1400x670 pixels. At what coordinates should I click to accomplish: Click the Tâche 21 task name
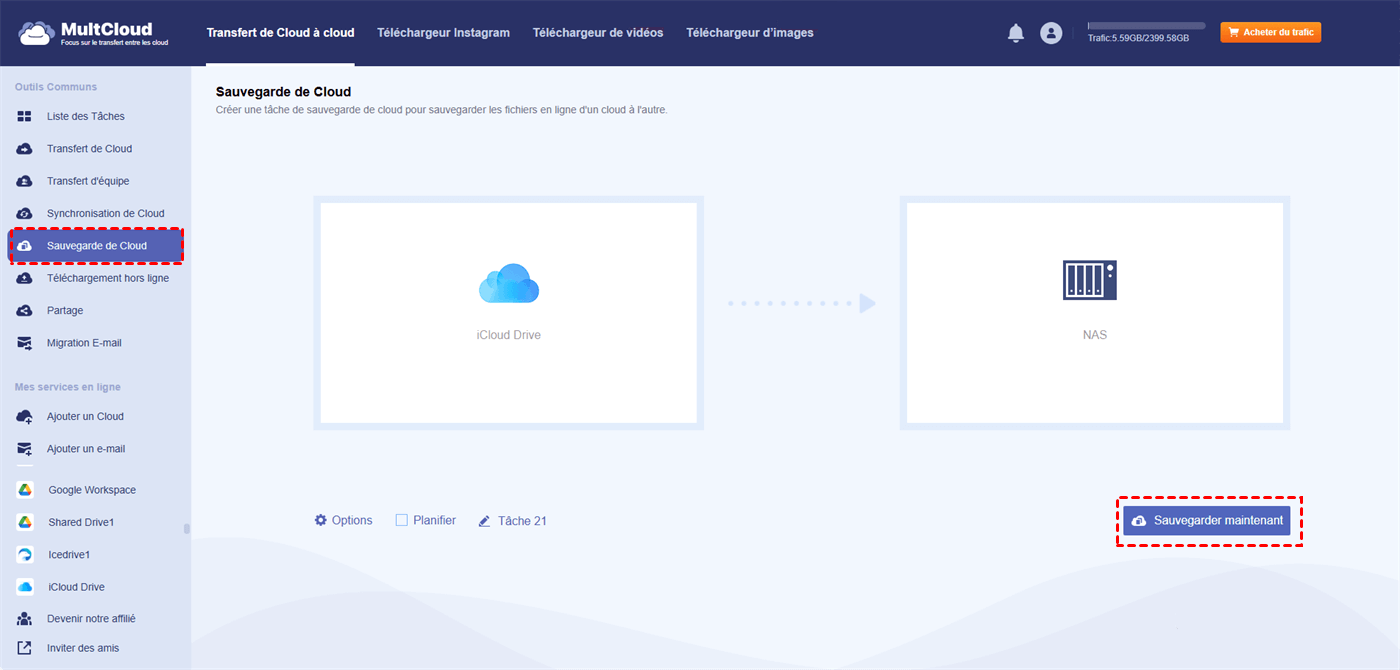[x=522, y=521]
